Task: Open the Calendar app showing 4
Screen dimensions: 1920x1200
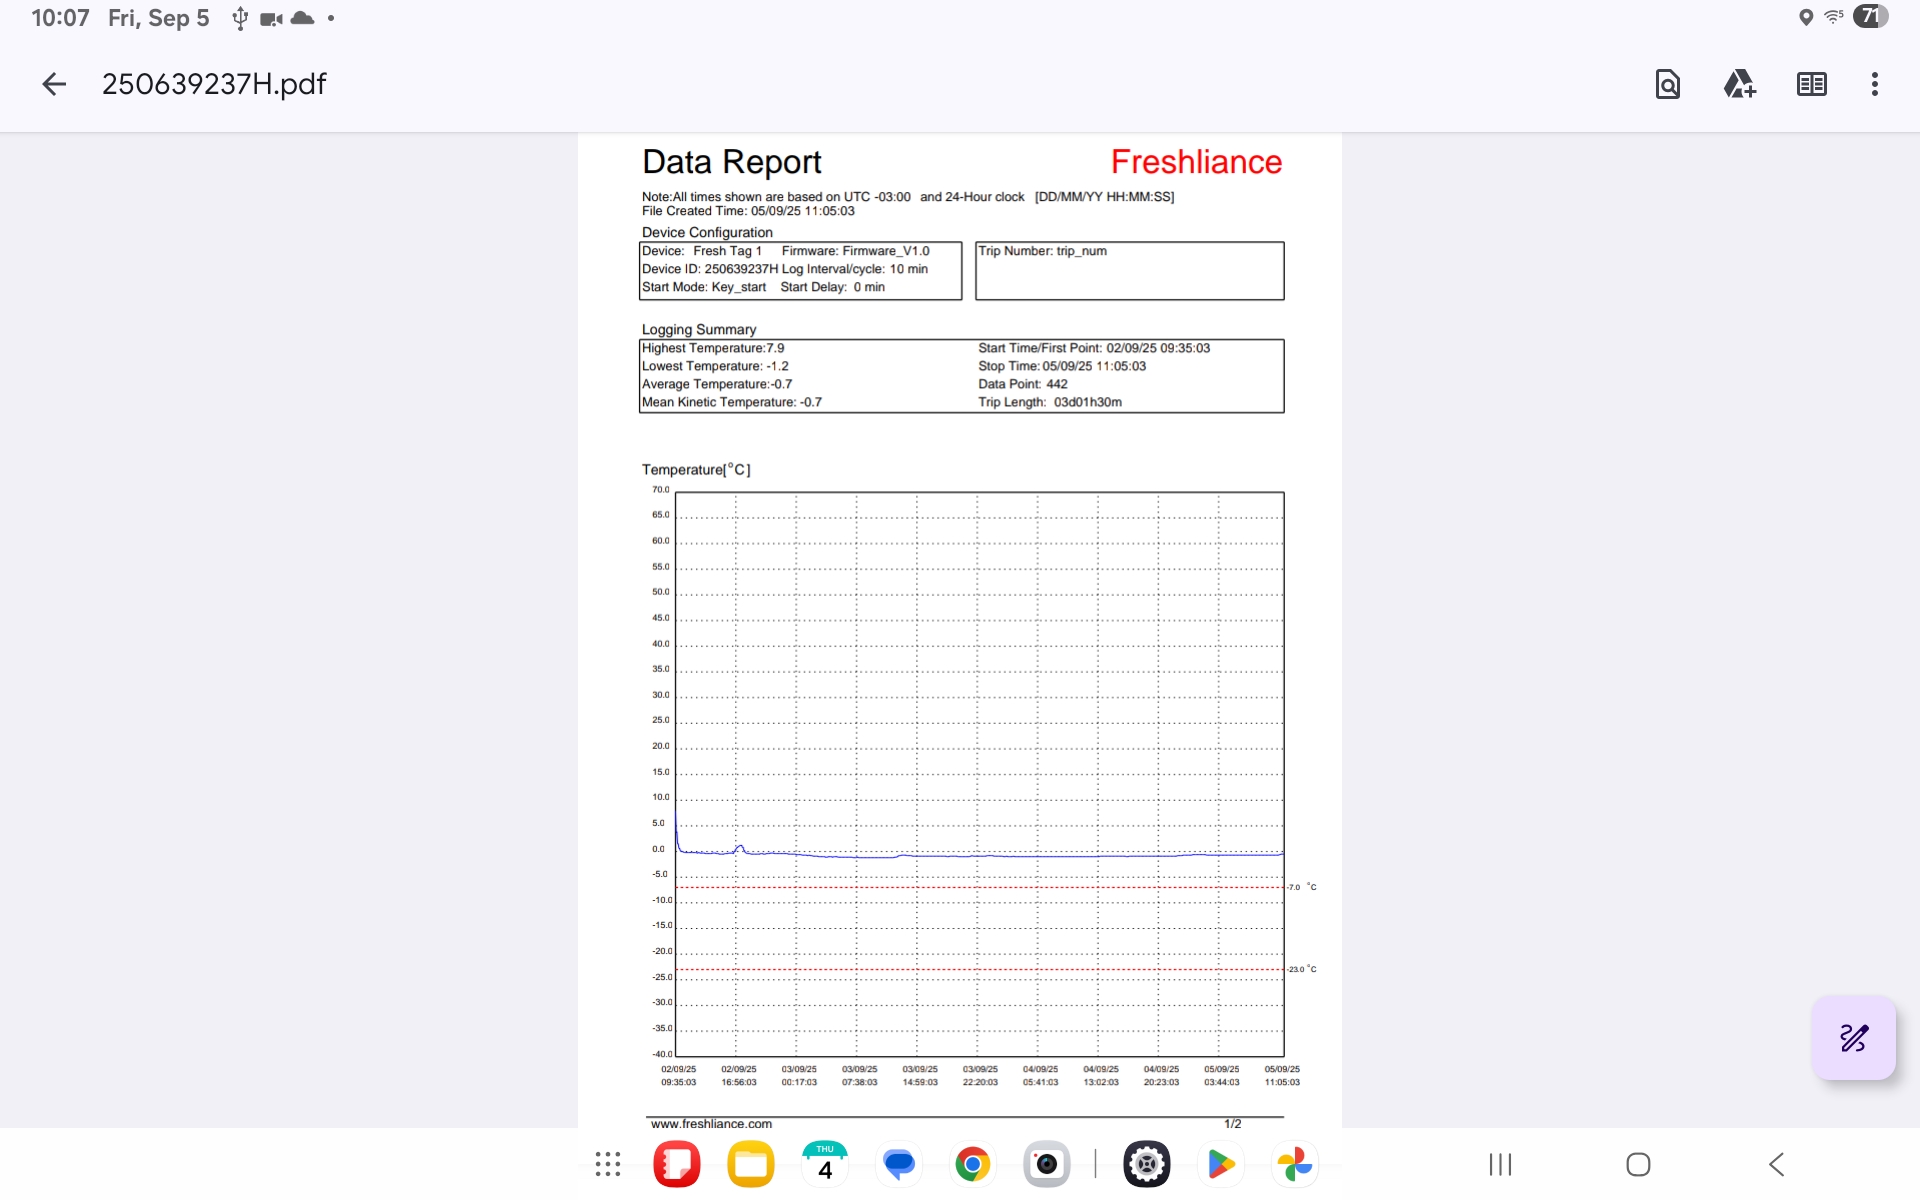Action: tap(825, 1164)
